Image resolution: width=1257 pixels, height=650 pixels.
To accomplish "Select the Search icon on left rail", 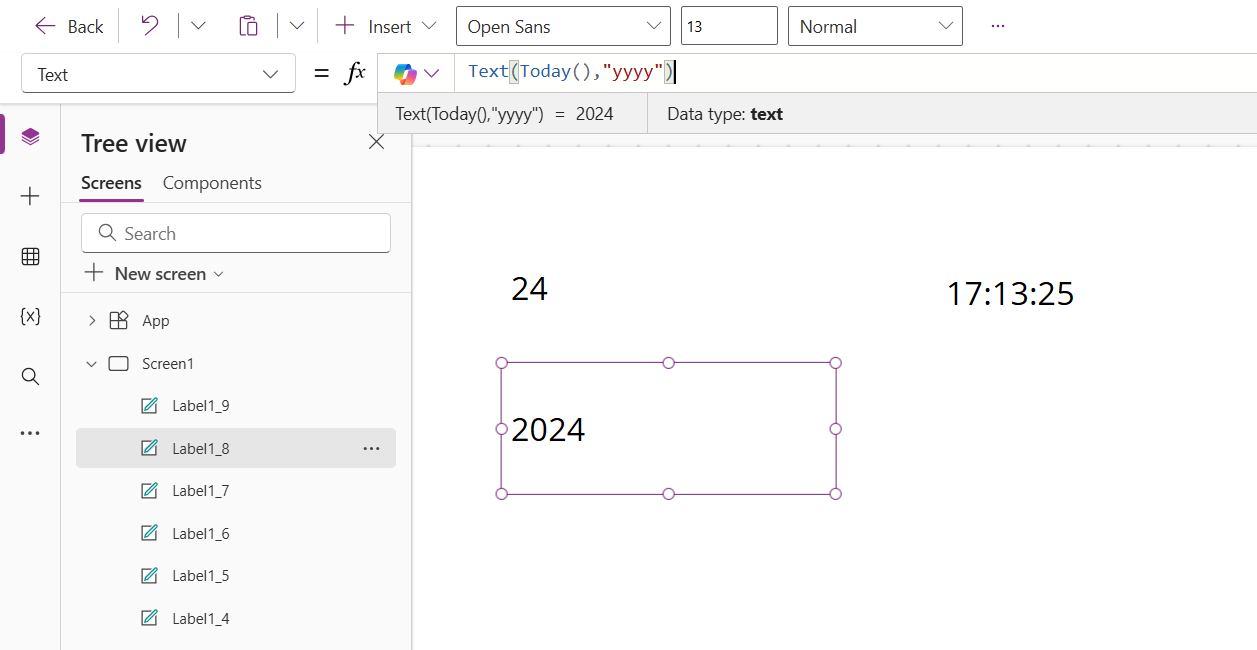I will tap(30, 376).
